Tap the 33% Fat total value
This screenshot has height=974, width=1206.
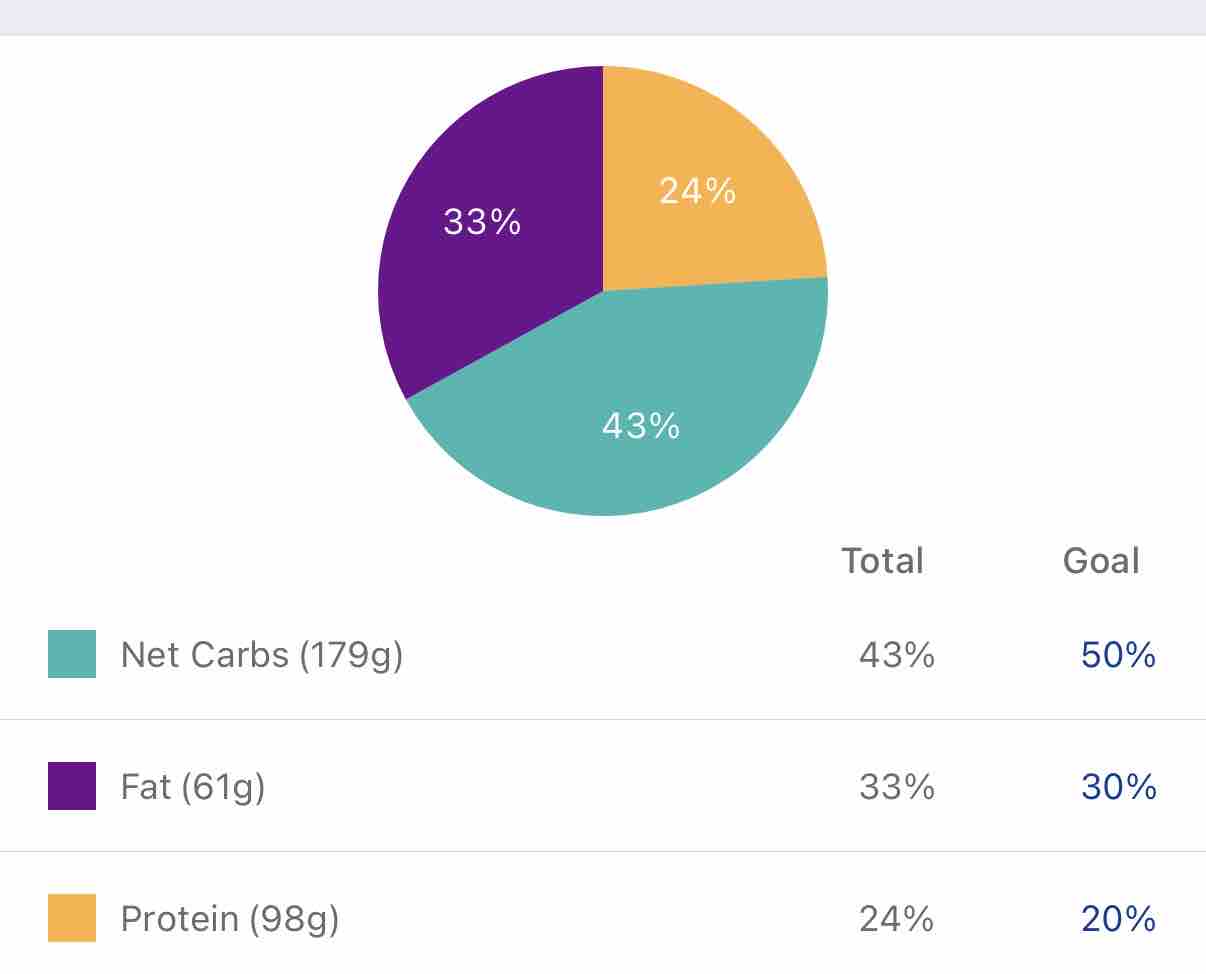(897, 787)
